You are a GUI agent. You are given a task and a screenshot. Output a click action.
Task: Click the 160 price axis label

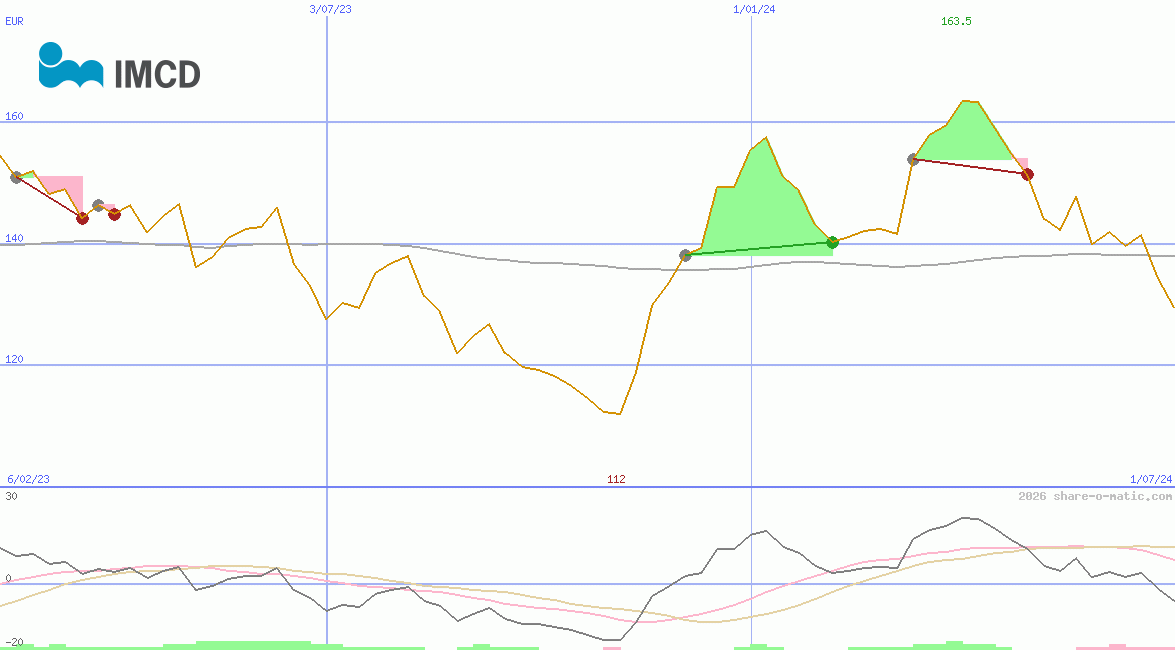click(14, 116)
